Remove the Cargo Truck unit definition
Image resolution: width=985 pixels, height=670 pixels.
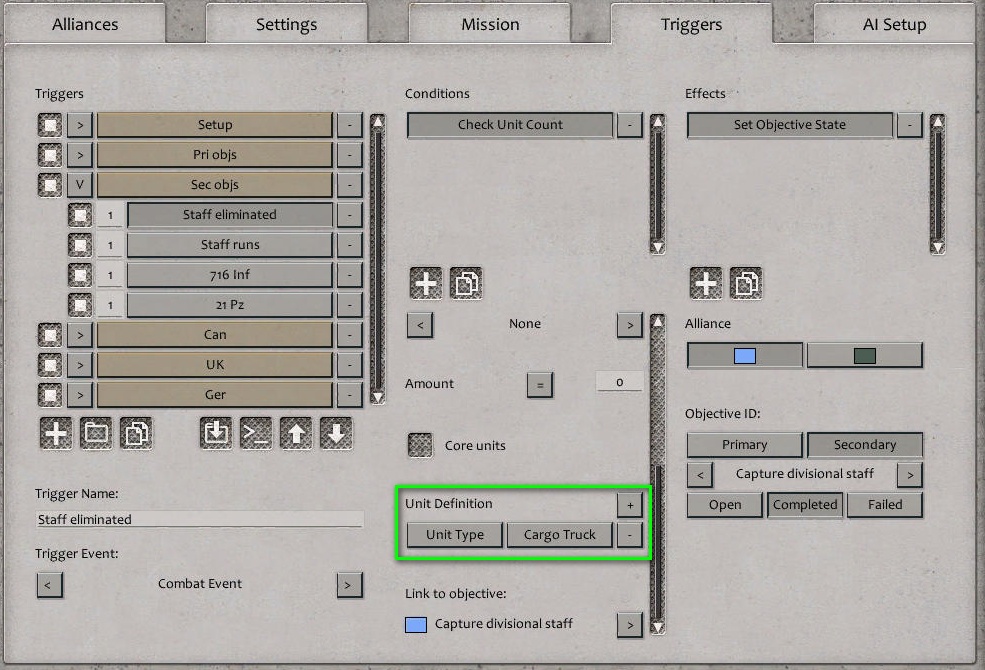coord(630,535)
